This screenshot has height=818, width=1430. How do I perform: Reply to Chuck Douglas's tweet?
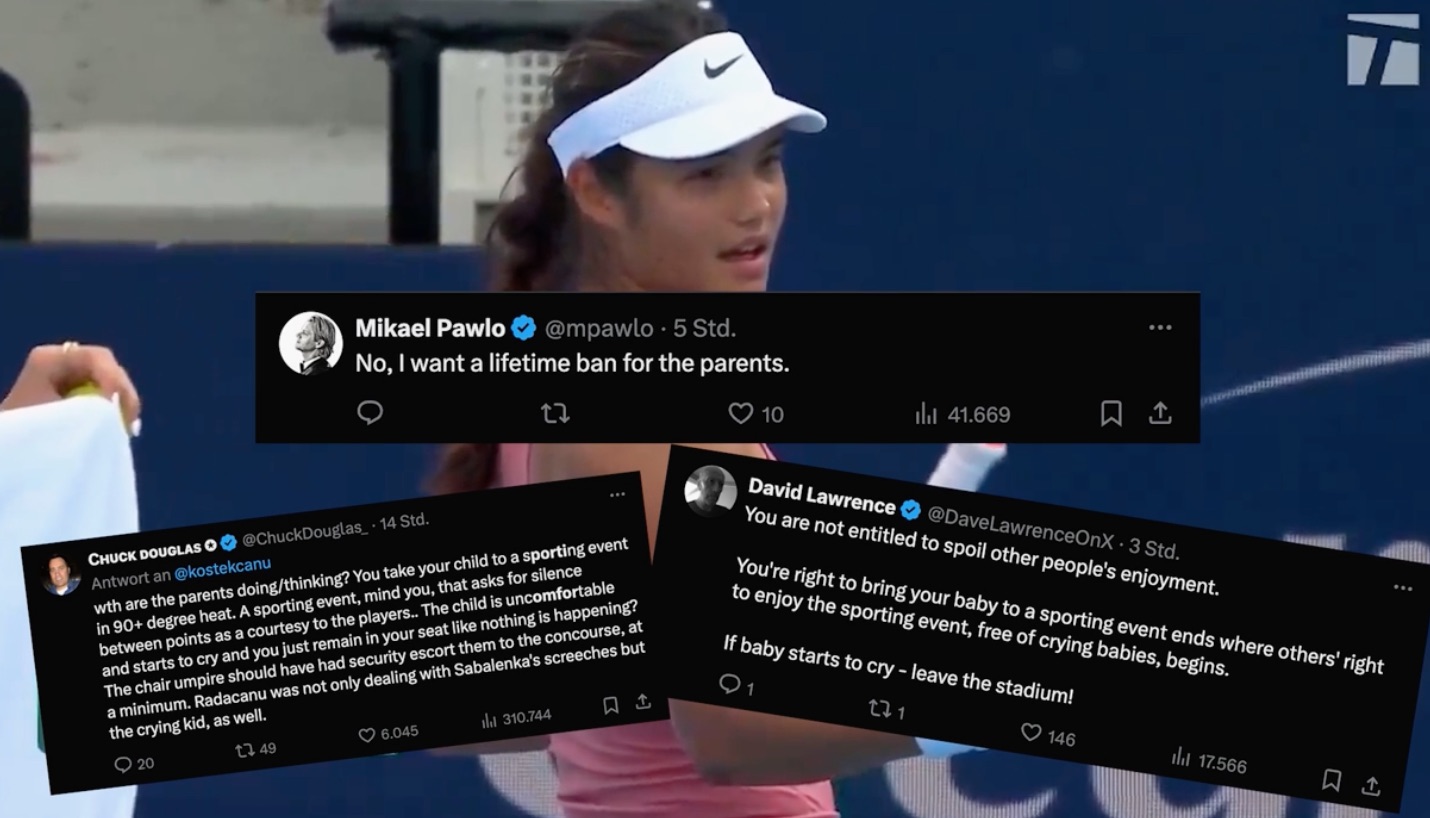(123, 765)
